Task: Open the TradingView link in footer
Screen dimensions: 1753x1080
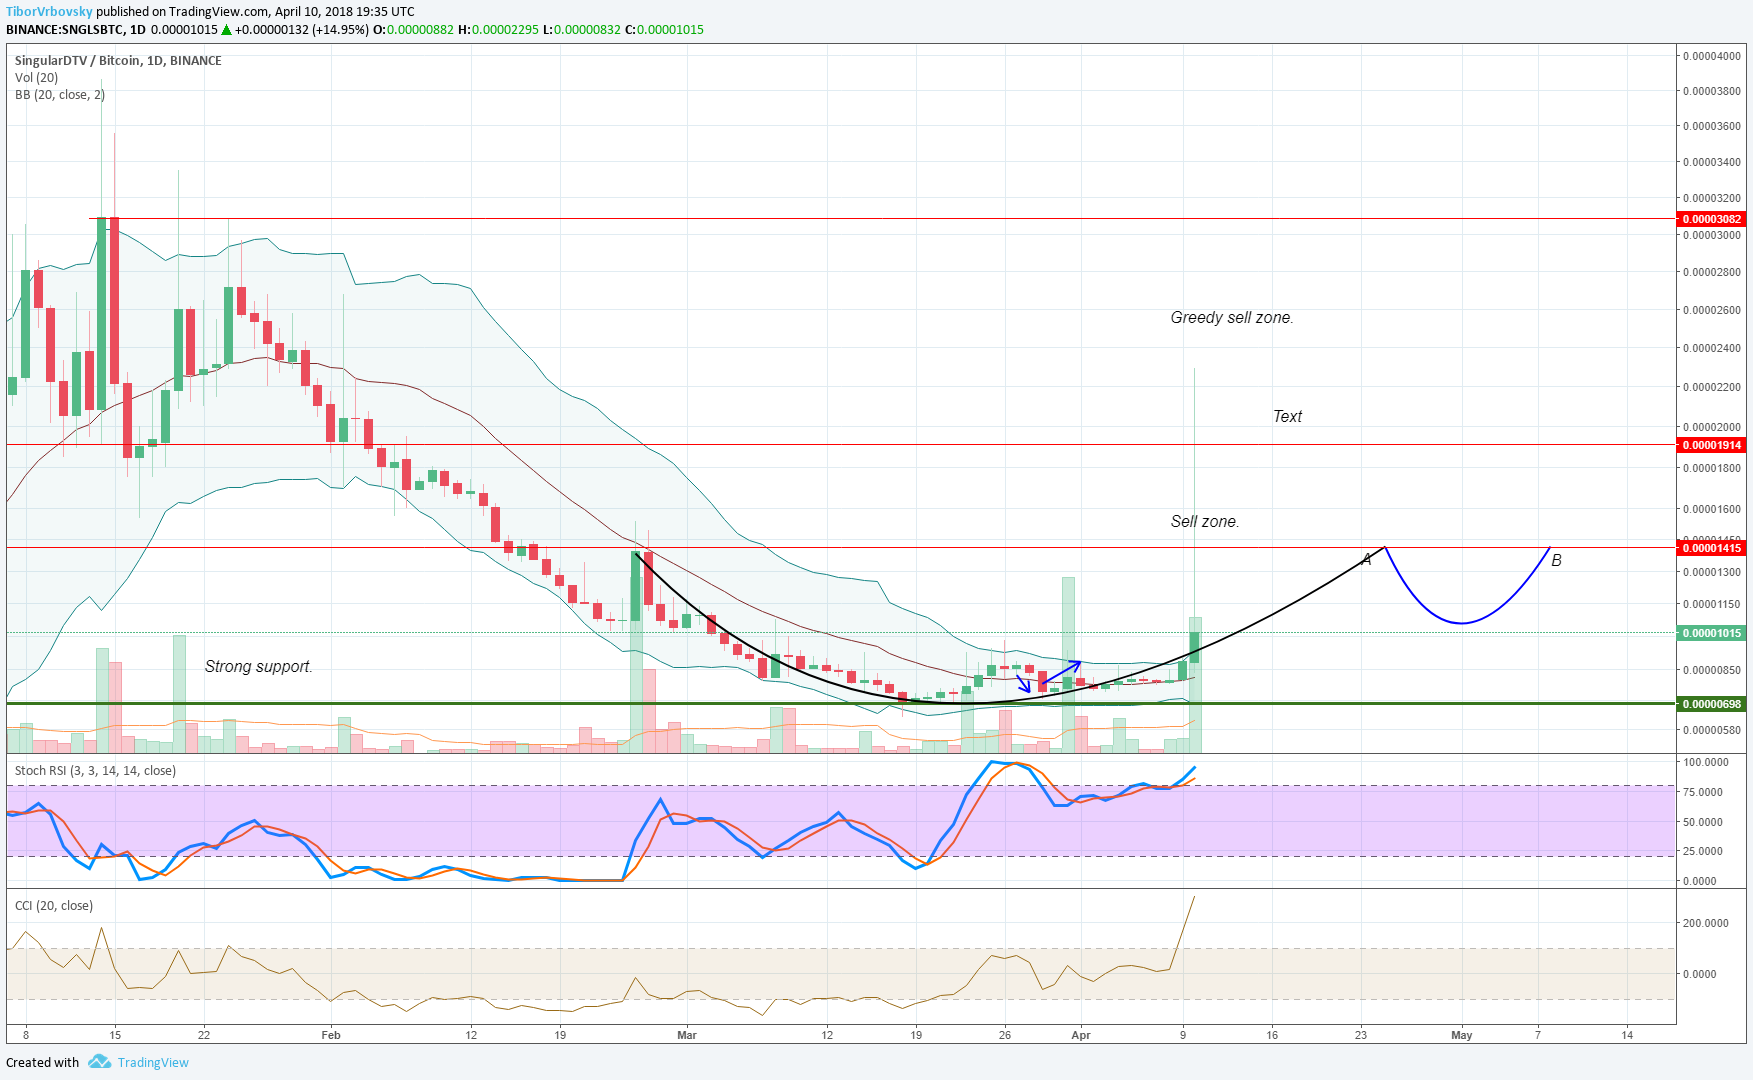Action: pyautogui.click(x=153, y=1062)
